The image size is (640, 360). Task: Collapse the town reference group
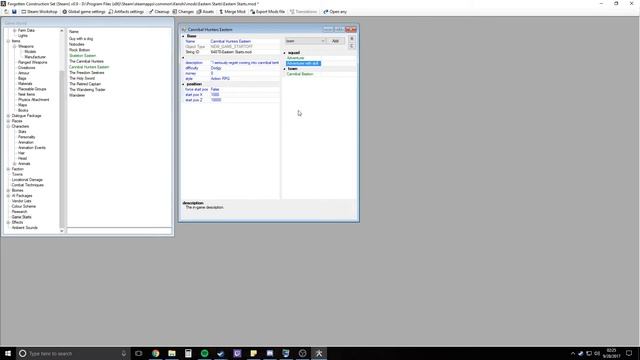285,69
